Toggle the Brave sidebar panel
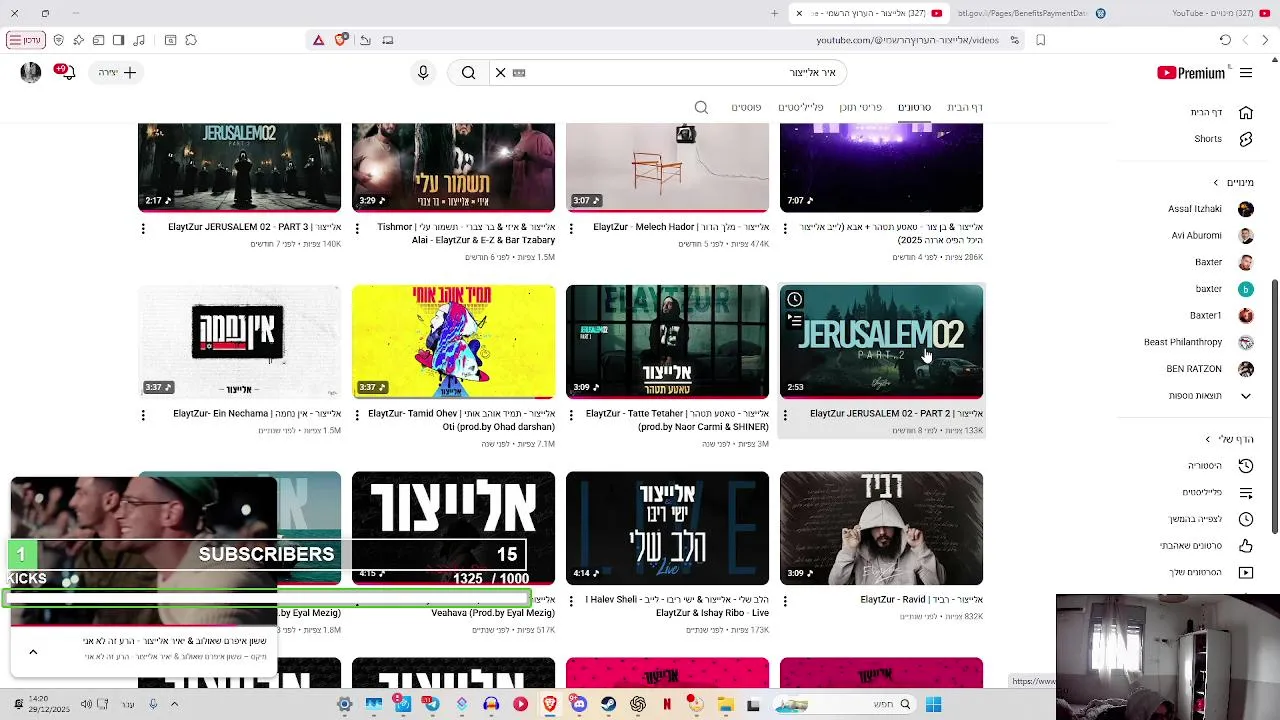 tap(118, 40)
